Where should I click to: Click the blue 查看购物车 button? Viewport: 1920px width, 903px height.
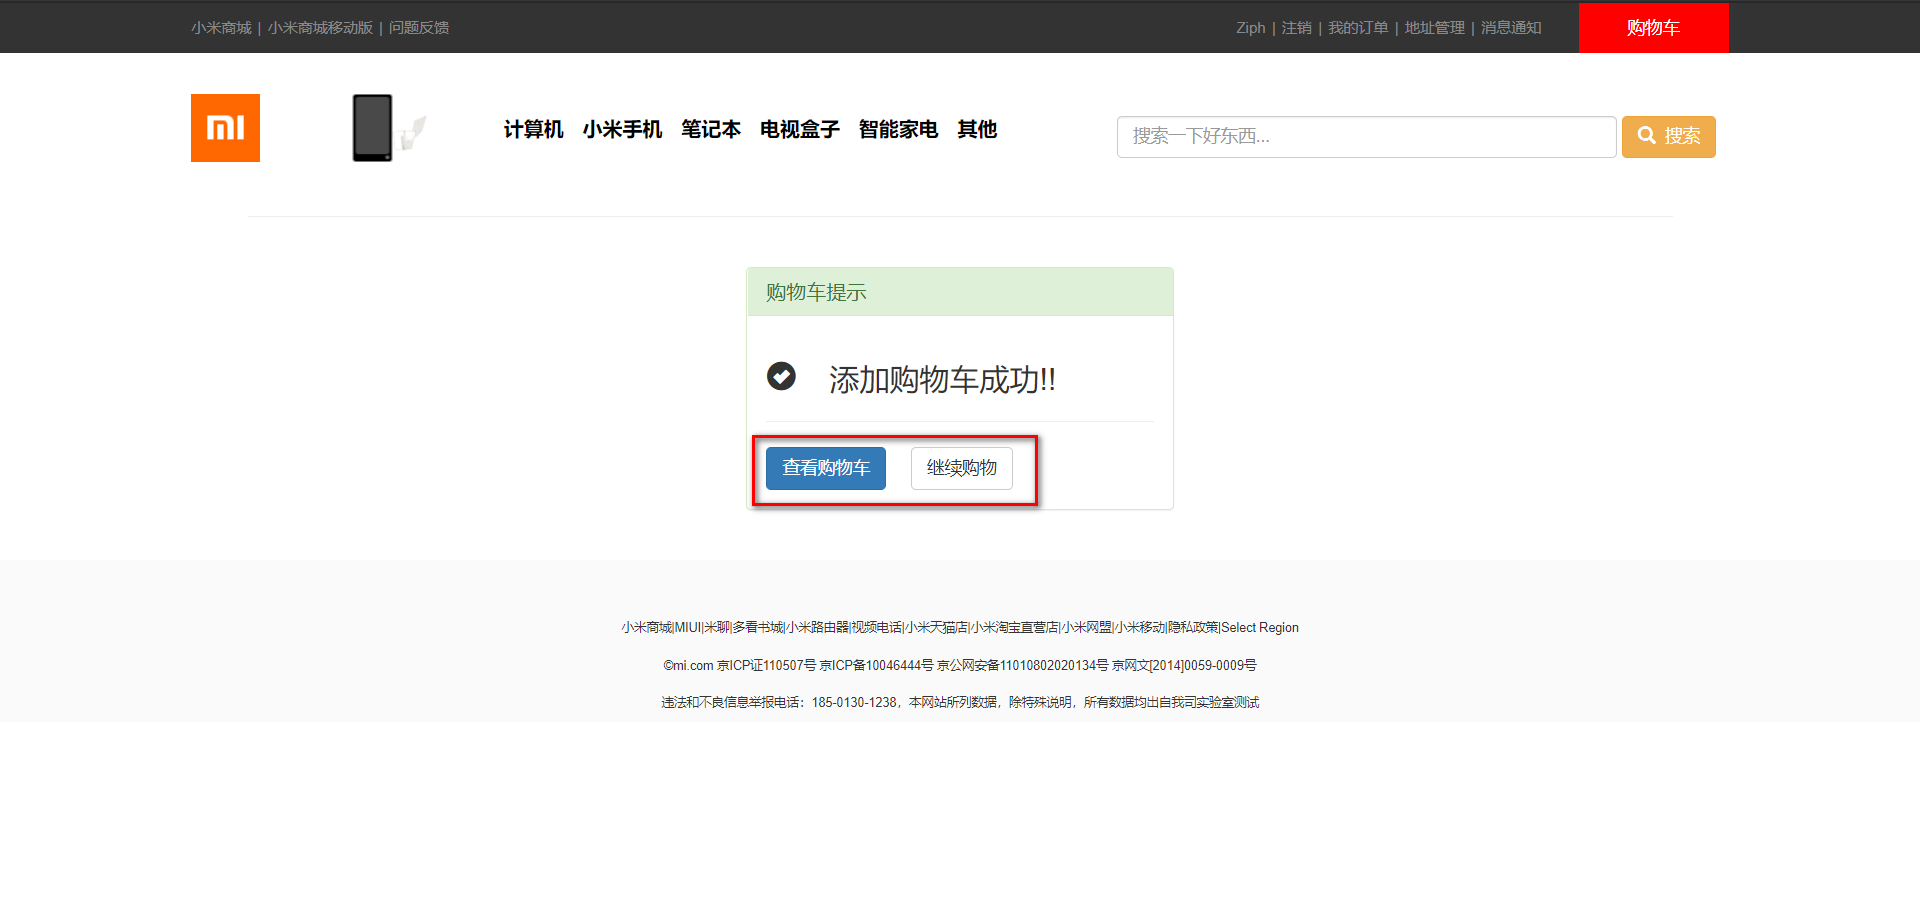pyautogui.click(x=826, y=468)
